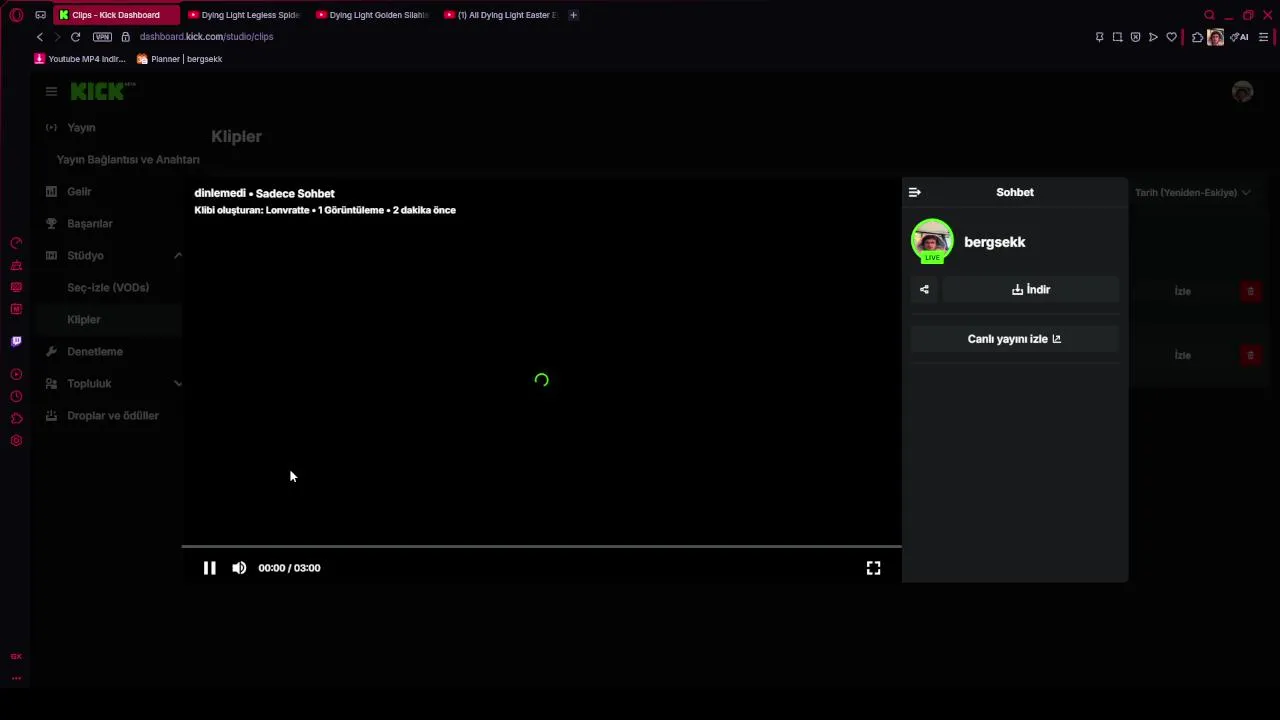Click the second İzle clip link

pos(1182,355)
